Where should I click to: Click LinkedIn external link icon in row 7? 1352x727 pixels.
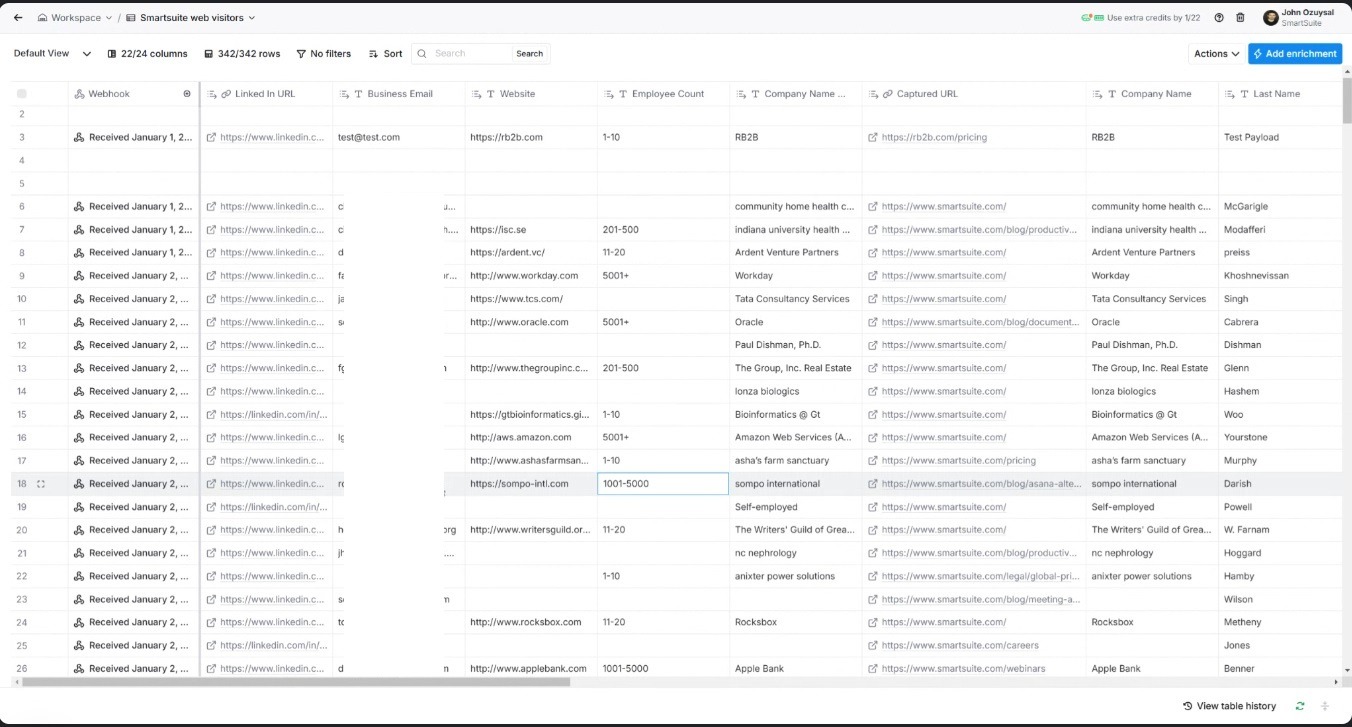211,230
